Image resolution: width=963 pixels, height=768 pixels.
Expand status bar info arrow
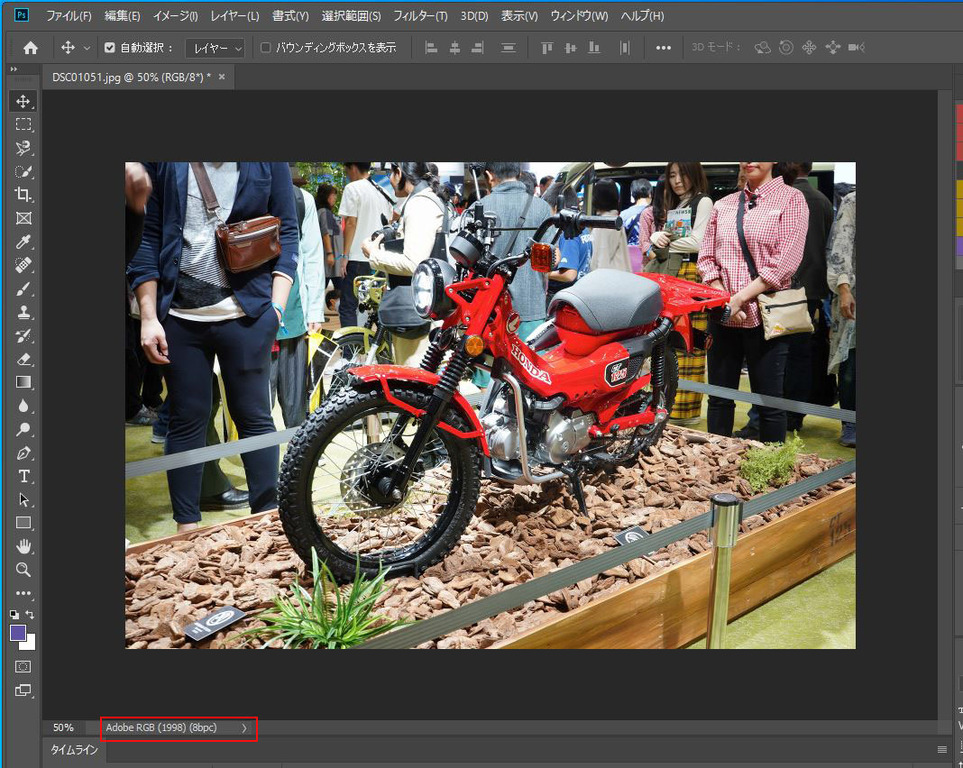[x=244, y=728]
